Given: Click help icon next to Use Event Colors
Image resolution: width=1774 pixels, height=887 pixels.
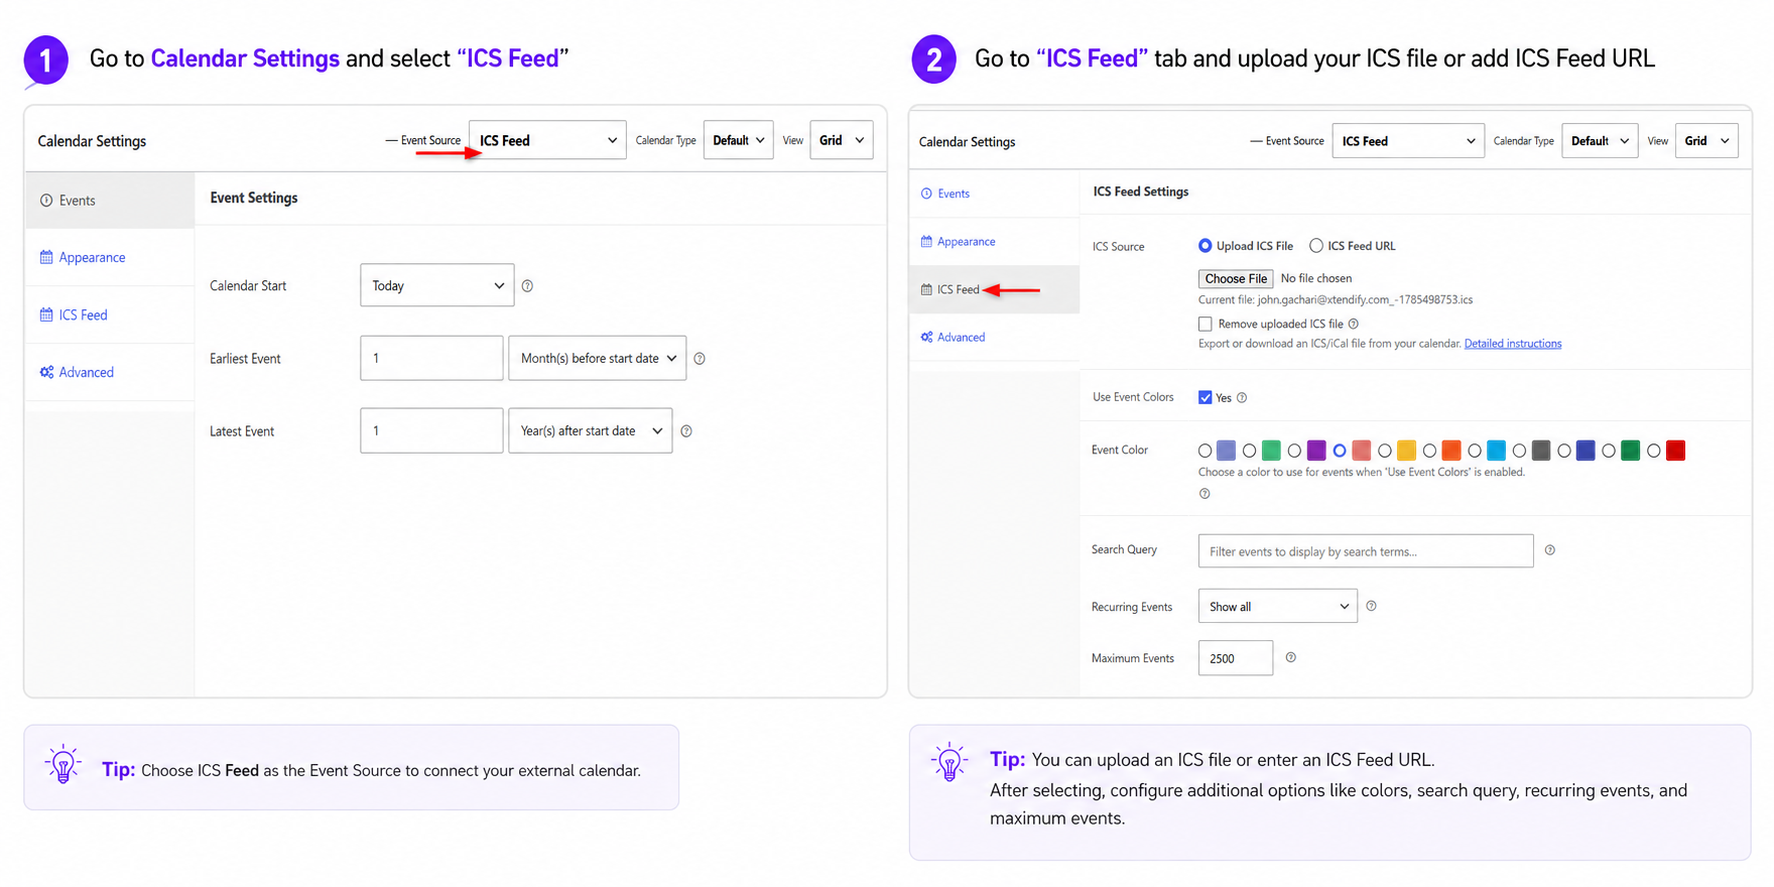Looking at the screenshot, I should pos(1241,398).
